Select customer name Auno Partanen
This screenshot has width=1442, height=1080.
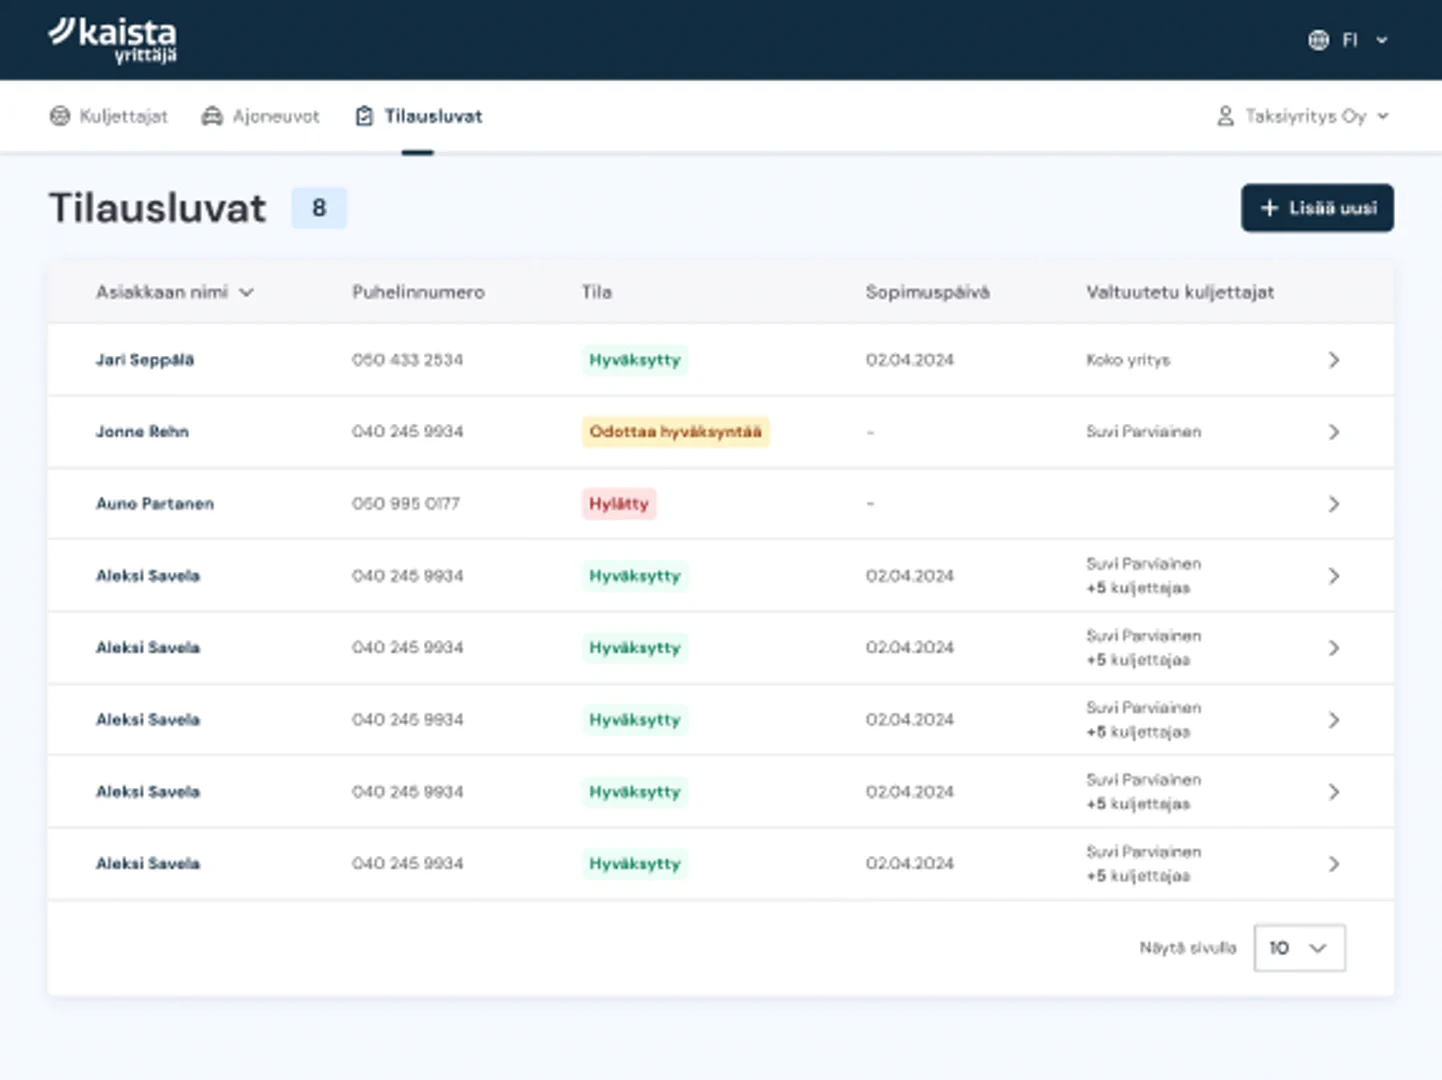[x=155, y=504]
